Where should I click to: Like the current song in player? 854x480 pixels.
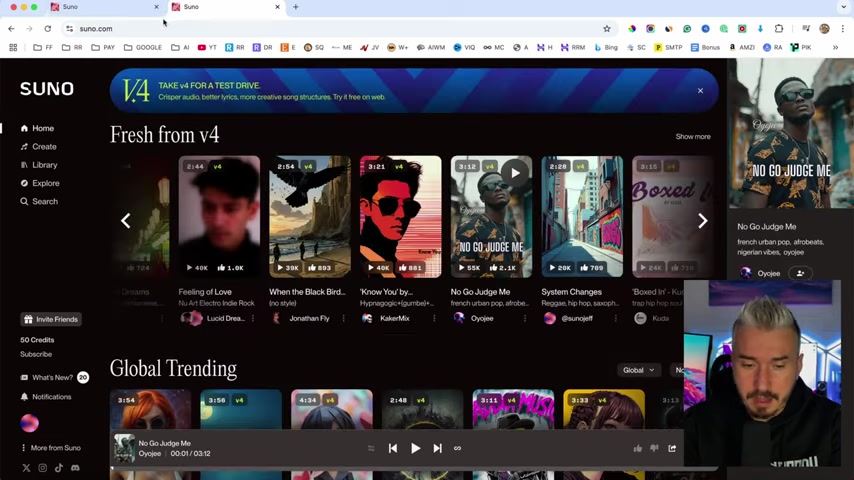coord(637,448)
